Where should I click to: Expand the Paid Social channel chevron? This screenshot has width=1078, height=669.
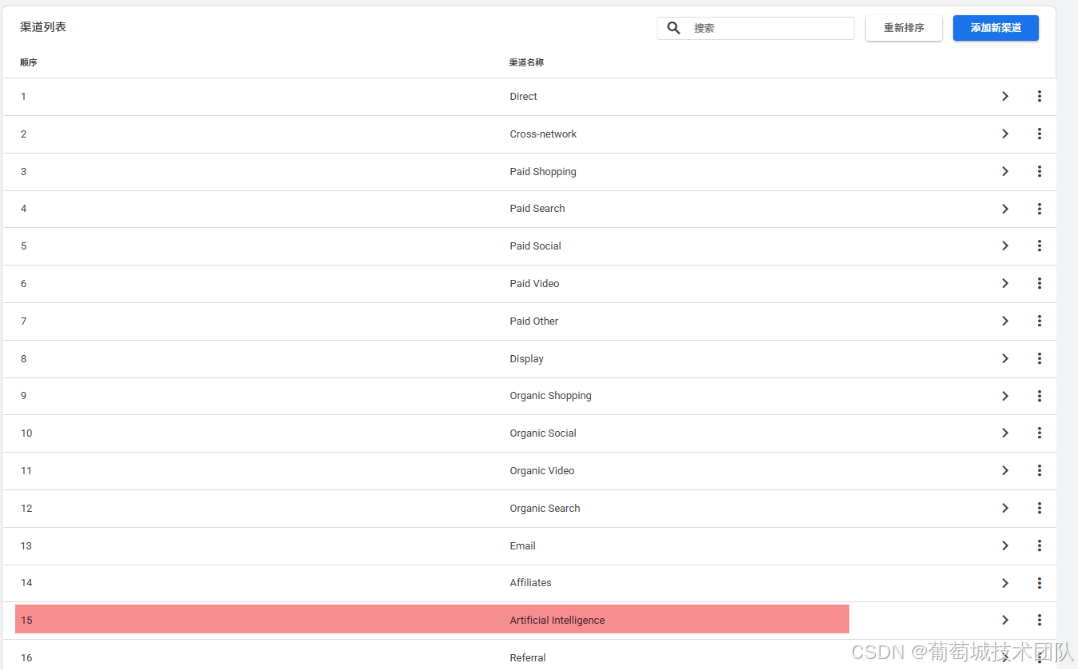click(x=1005, y=245)
